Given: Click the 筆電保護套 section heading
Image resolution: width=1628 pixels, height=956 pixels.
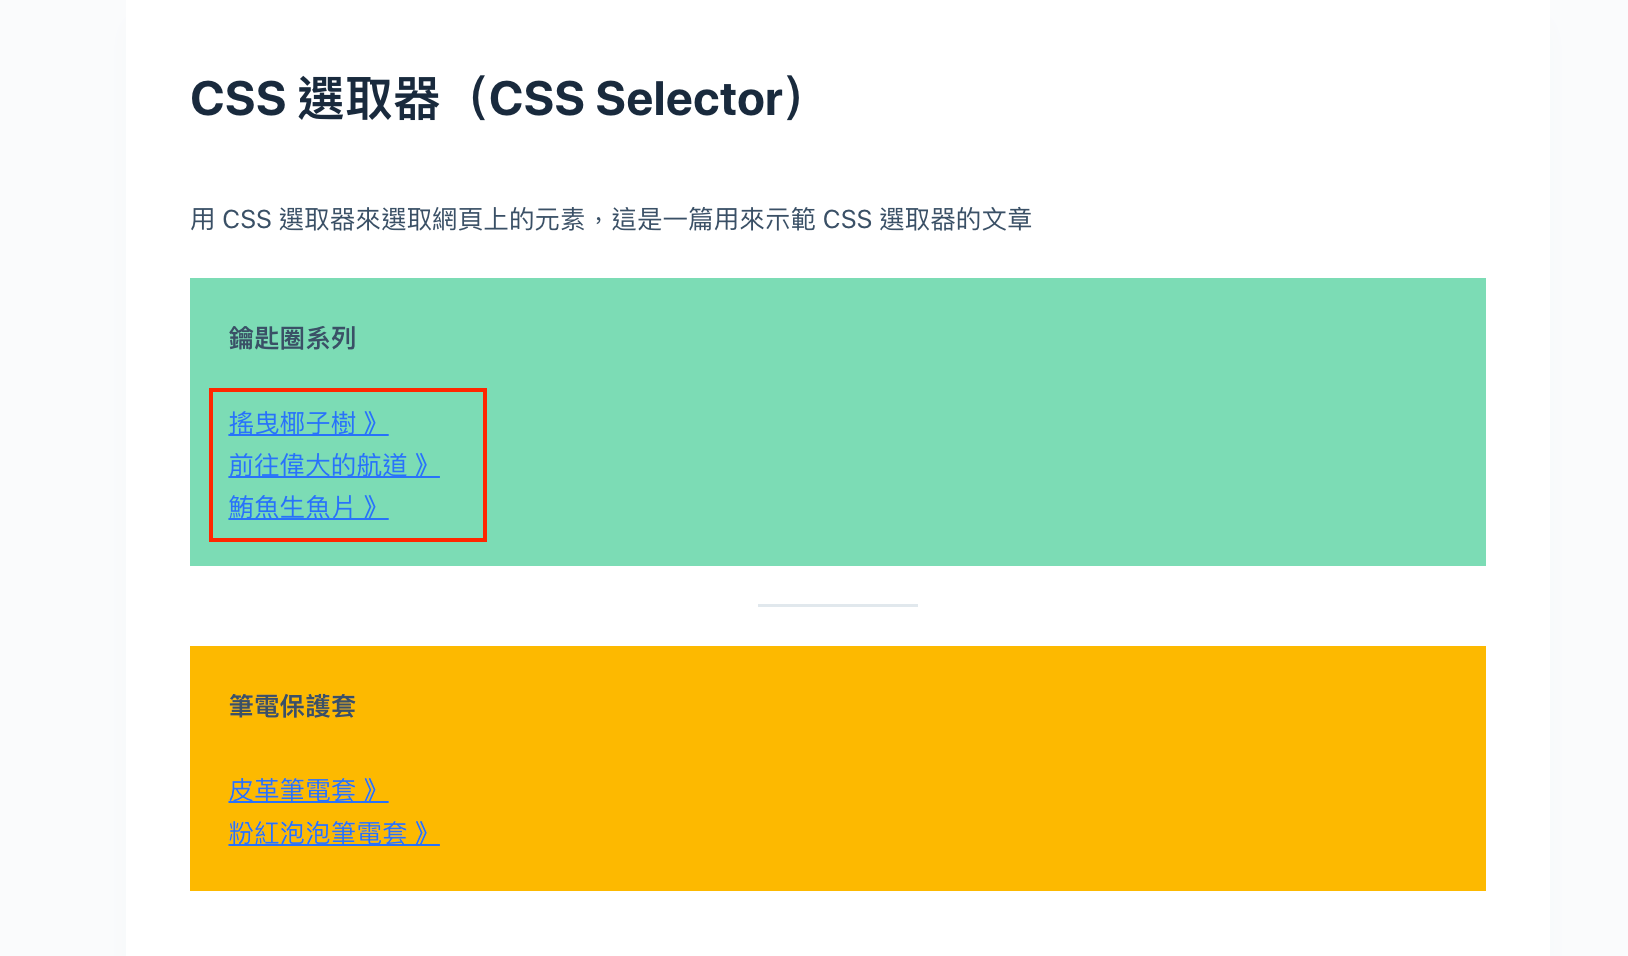Looking at the screenshot, I should (292, 706).
